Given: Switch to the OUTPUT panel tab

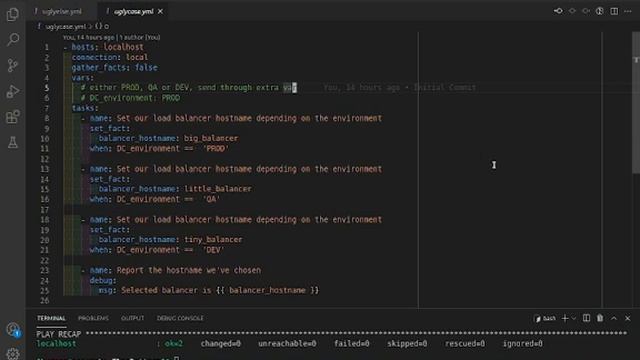Looking at the screenshot, I should click(132, 318).
